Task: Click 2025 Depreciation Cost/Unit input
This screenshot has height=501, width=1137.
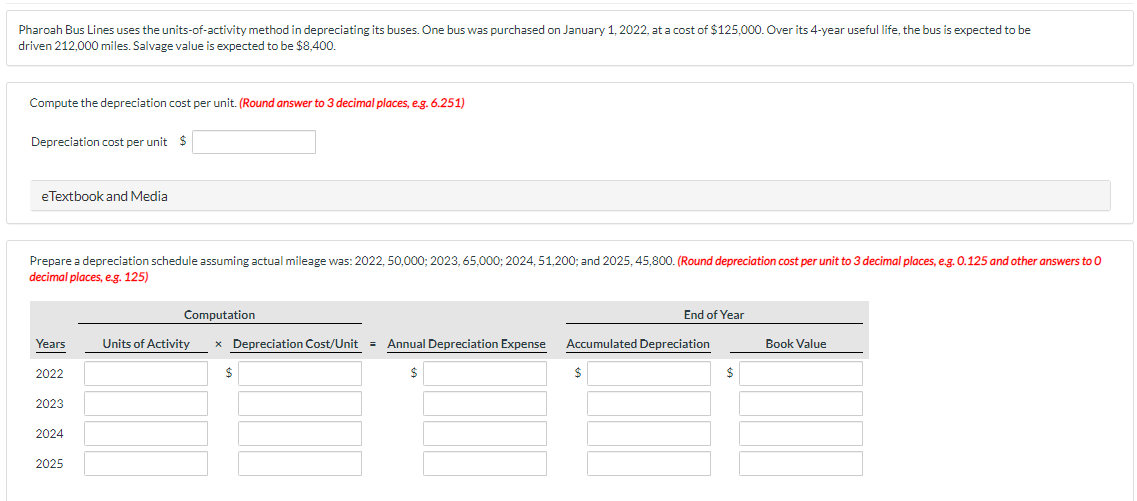Action: click(x=300, y=464)
